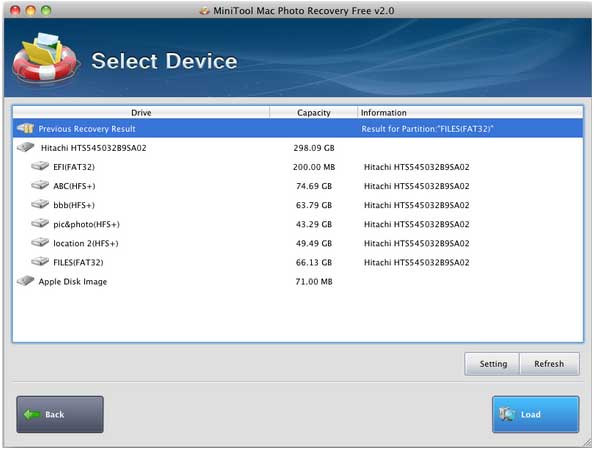Click the small title bar app icon
The image size is (596, 451).
point(204,11)
